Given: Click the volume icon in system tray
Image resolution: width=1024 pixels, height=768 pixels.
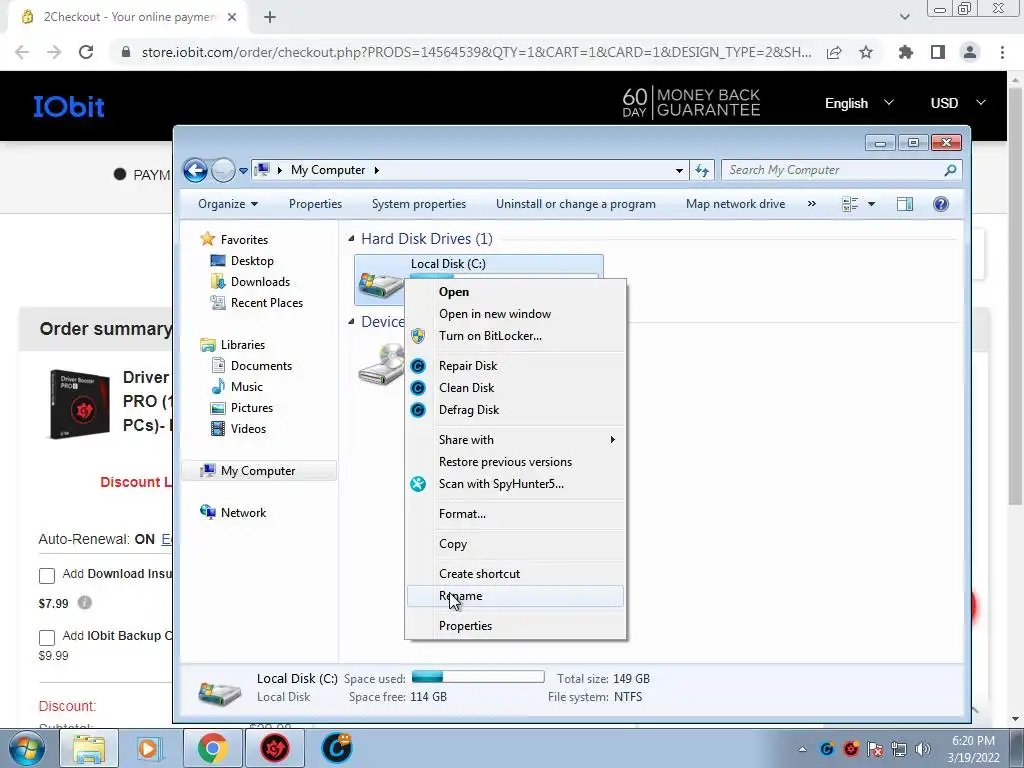Looking at the screenshot, I should [x=923, y=749].
